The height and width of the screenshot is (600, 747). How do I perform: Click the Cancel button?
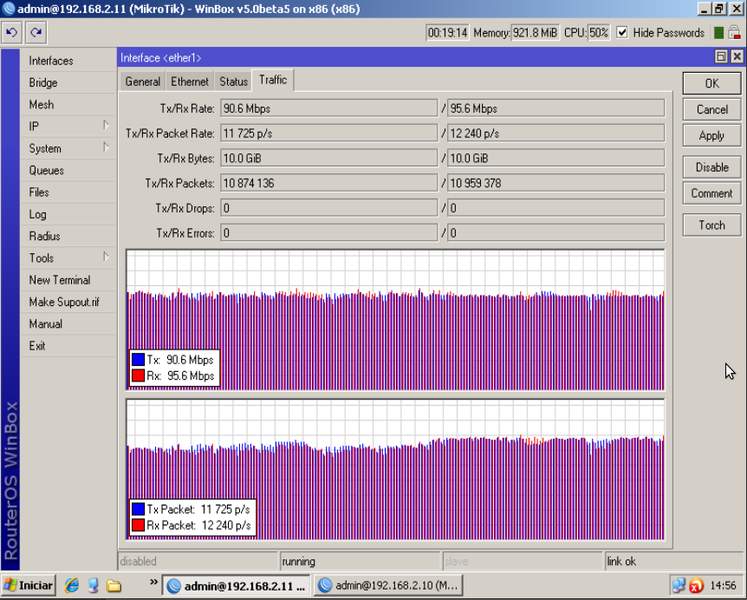tap(712, 110)
